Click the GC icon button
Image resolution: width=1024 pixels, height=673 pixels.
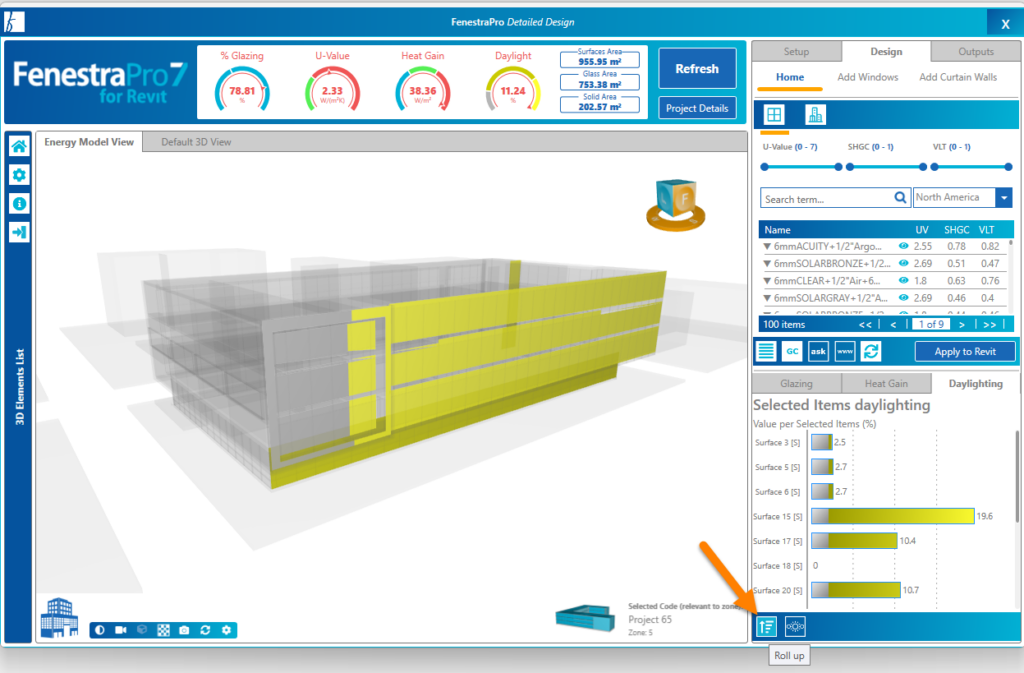click(x=792, y=351)
